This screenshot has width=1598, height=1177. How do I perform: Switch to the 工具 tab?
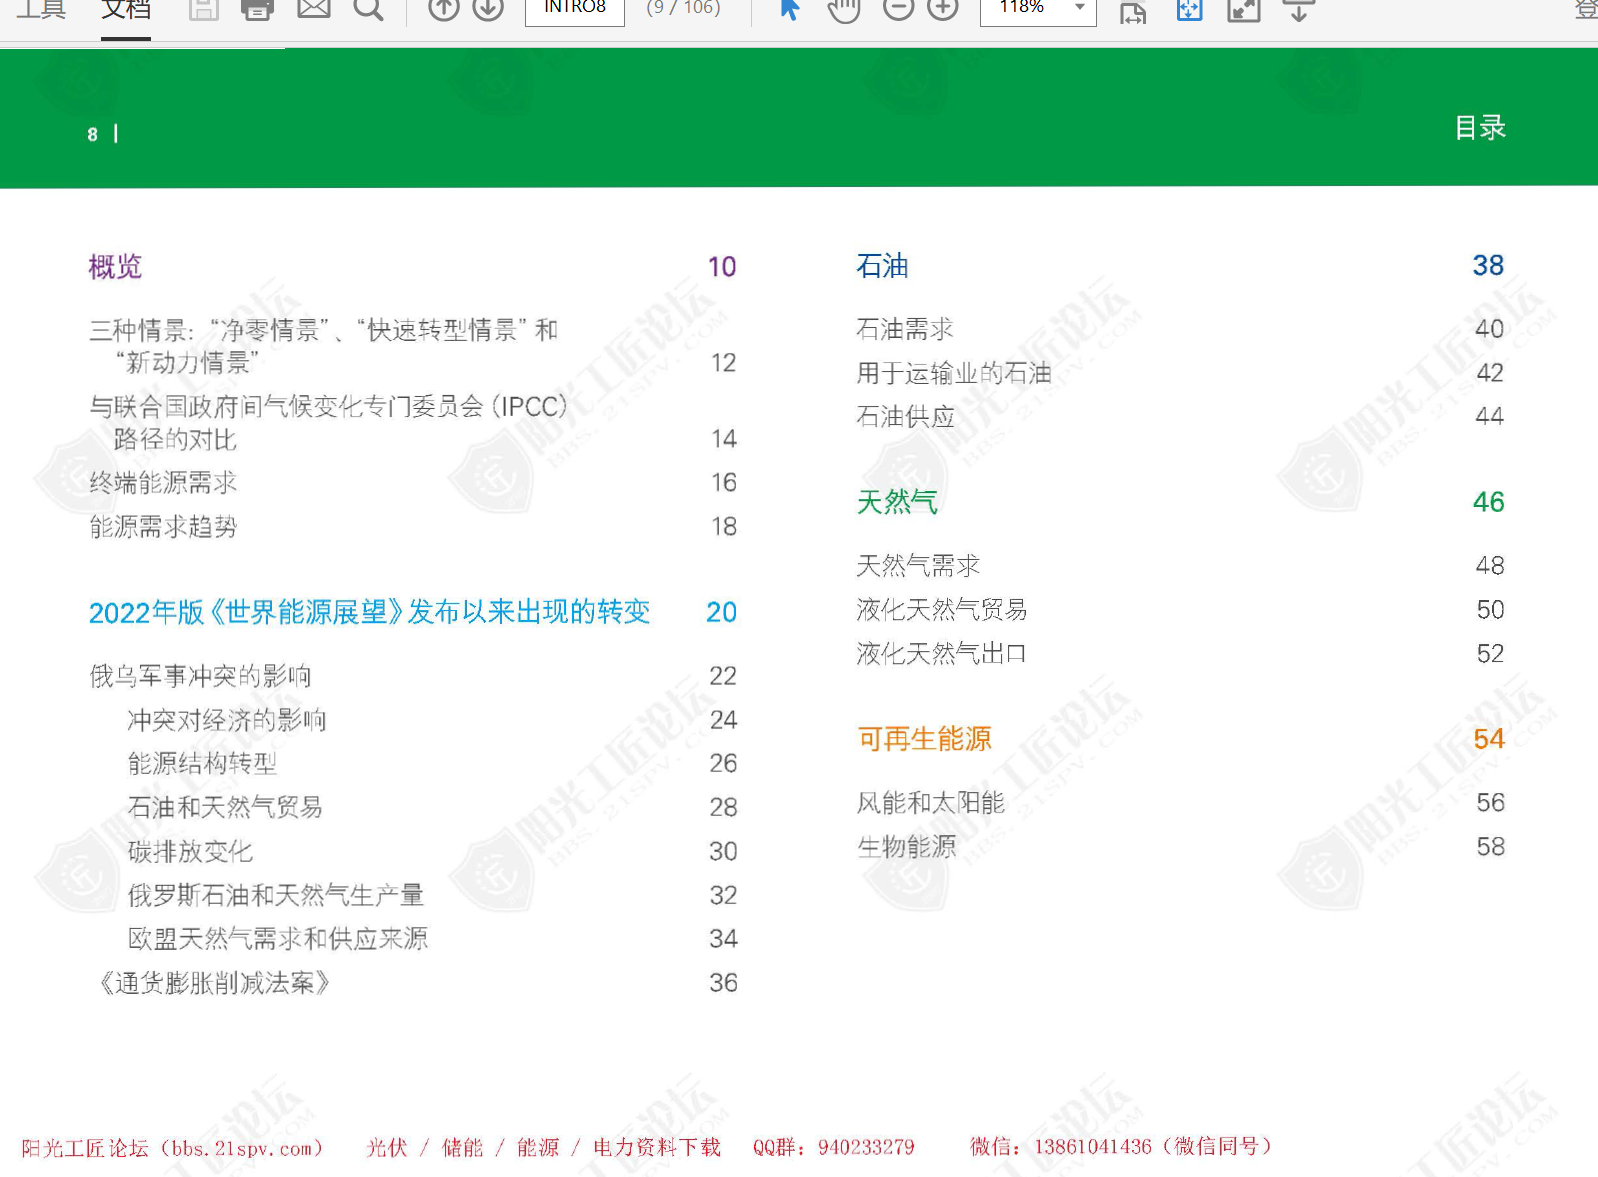tap(41, 10)
